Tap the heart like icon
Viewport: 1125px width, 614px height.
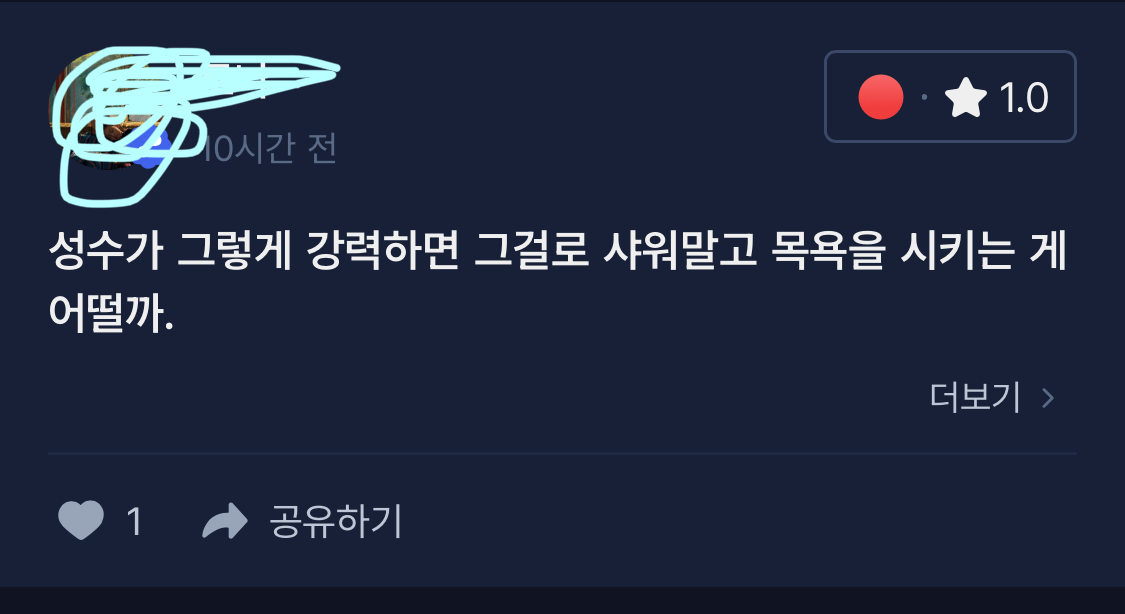pos(80,521)
